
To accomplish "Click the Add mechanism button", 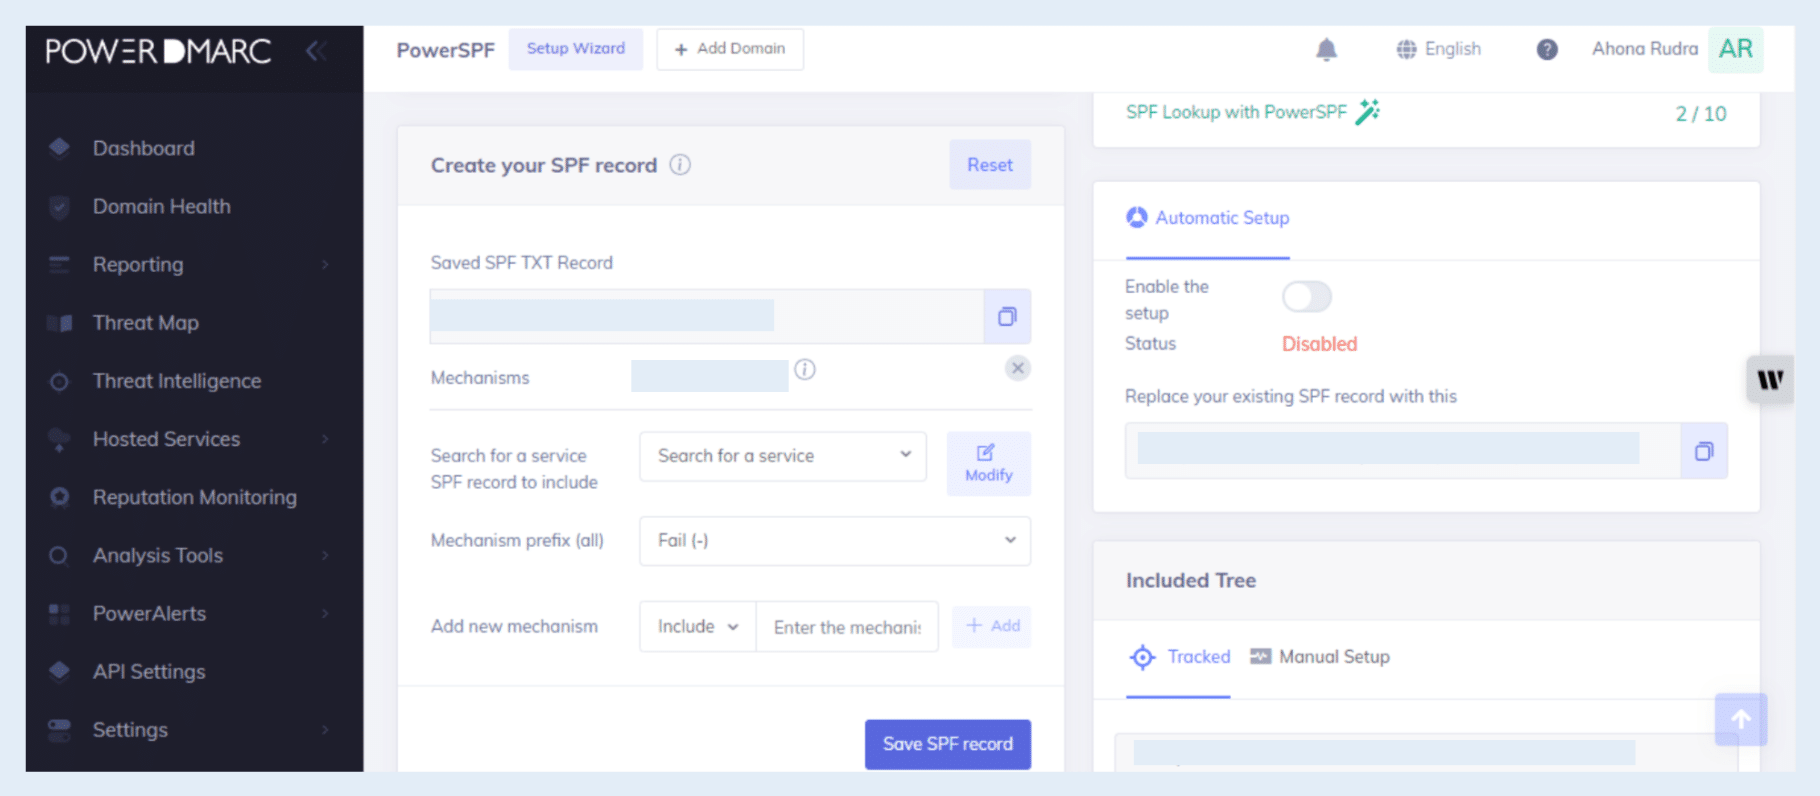I will coord(992,626).
